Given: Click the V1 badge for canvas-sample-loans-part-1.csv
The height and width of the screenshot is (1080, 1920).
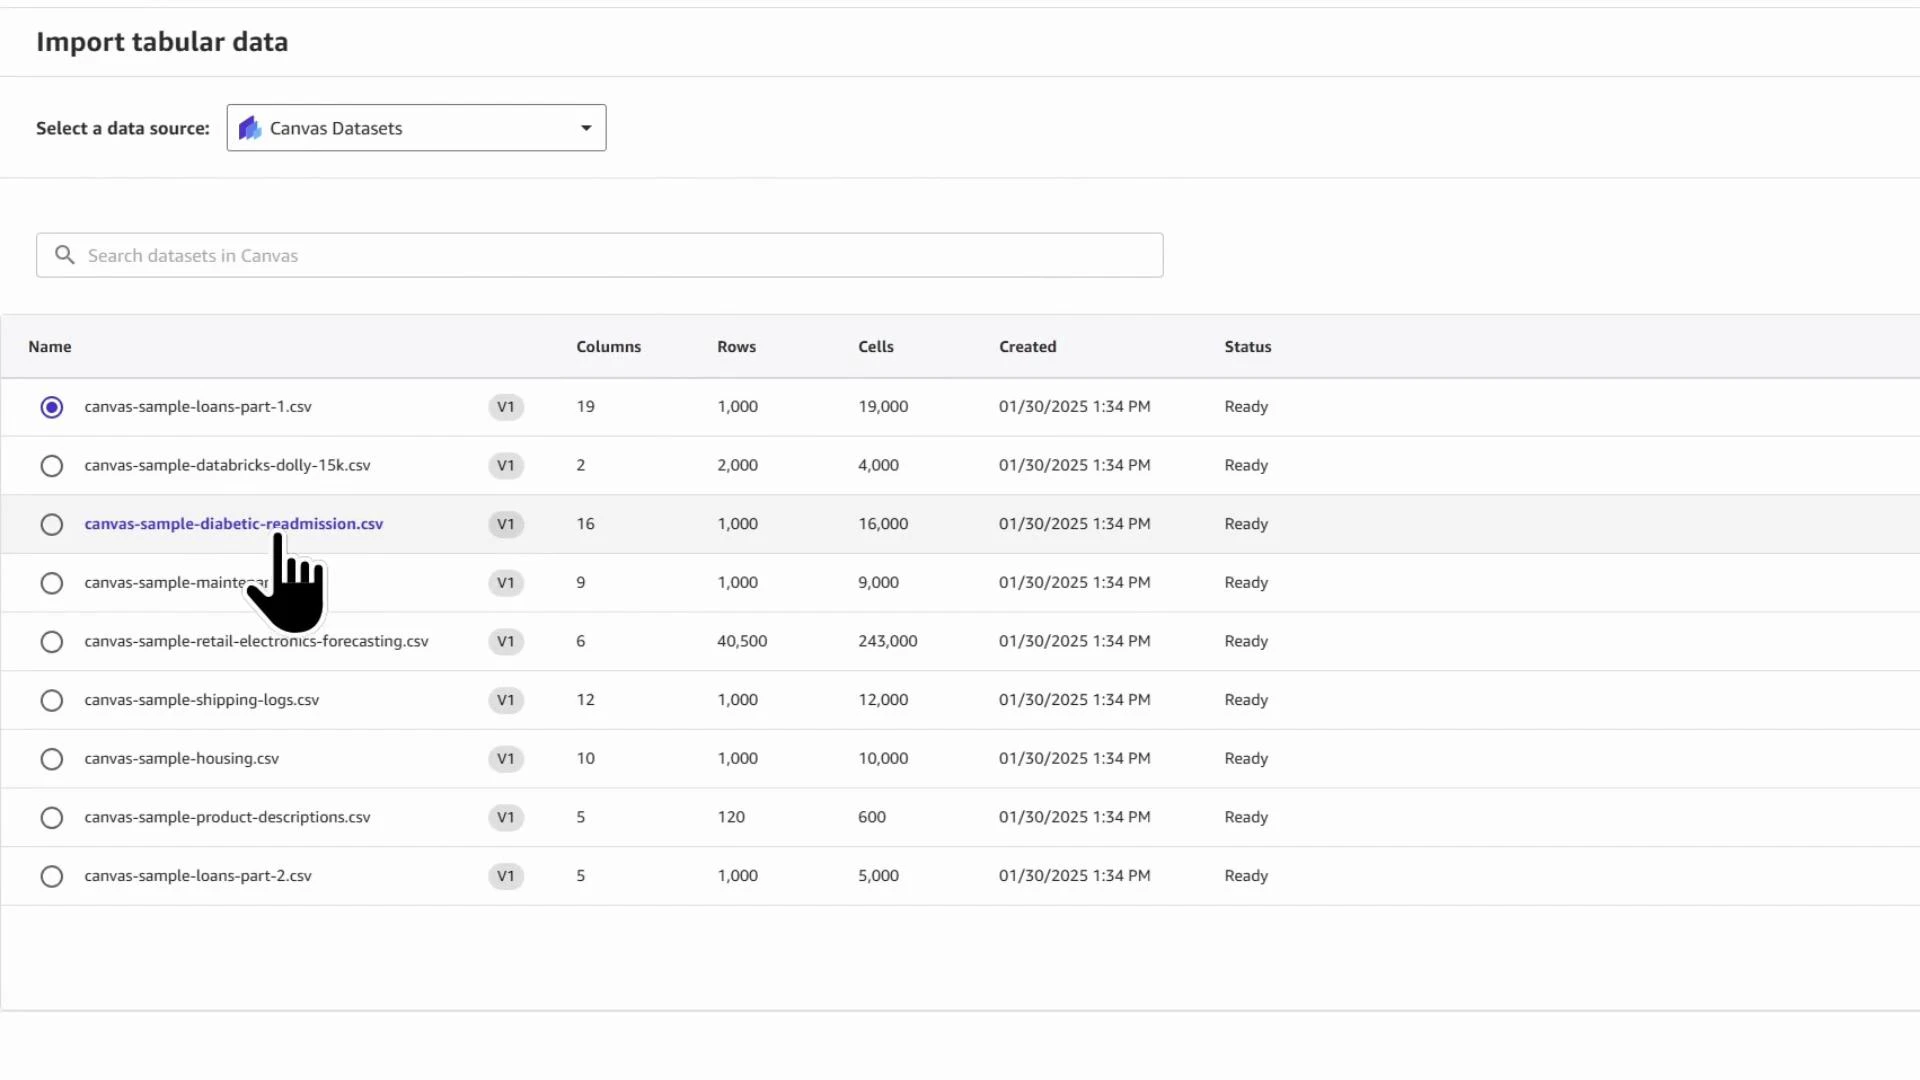Looking at the screenshot, I should pos(506,407).
